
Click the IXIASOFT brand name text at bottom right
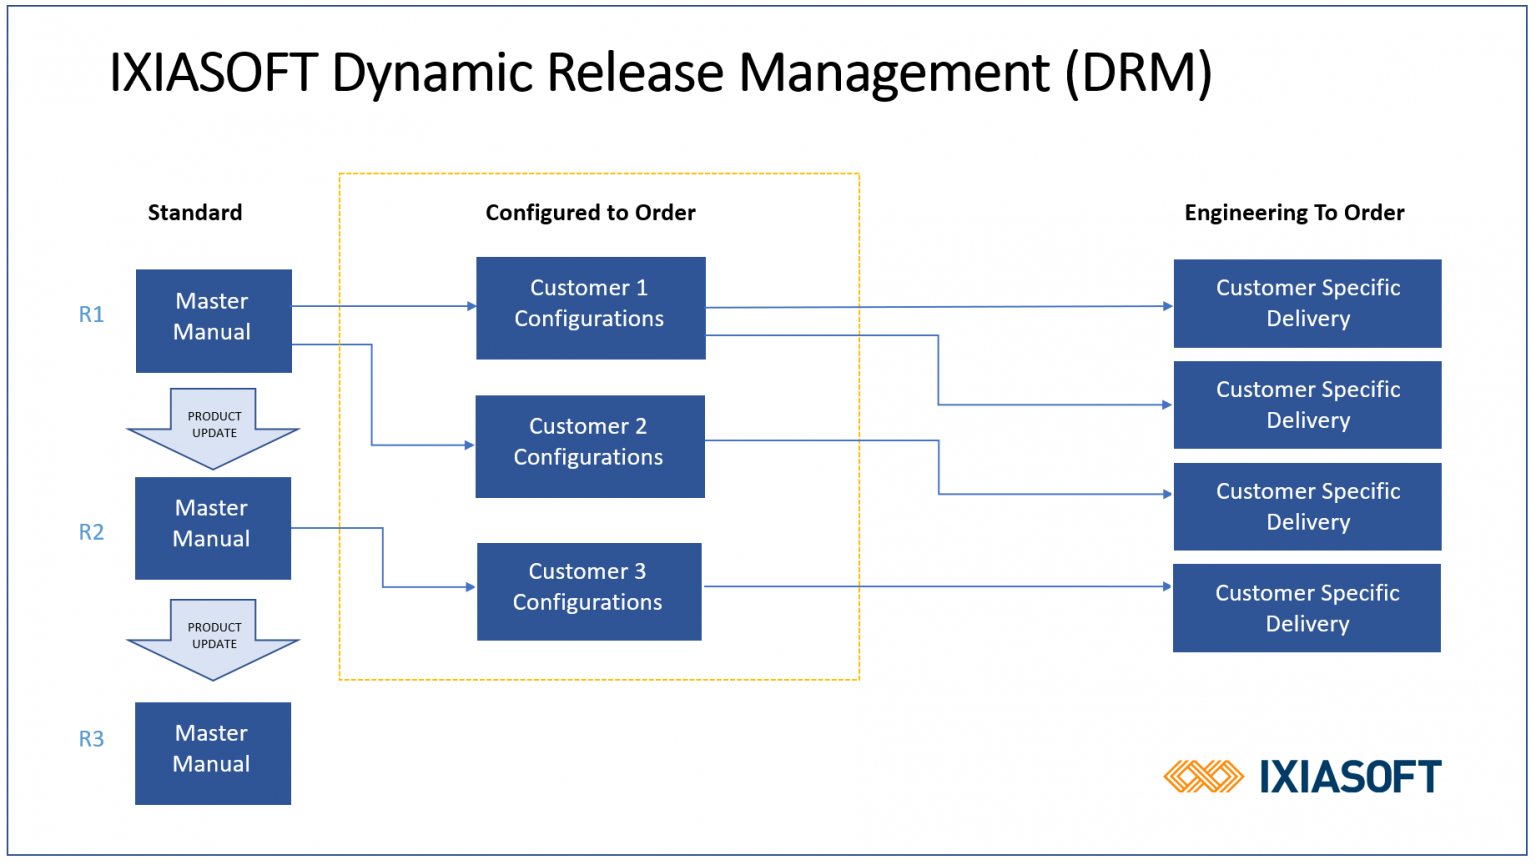point(1350,777)
